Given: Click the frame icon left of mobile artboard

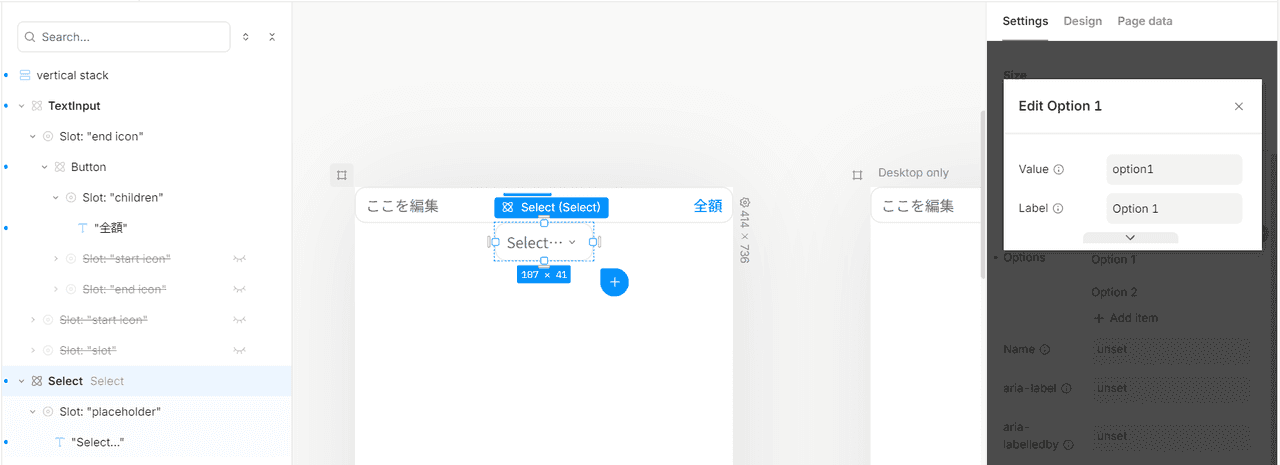Looking at the screenshot, I should (341, 175).
